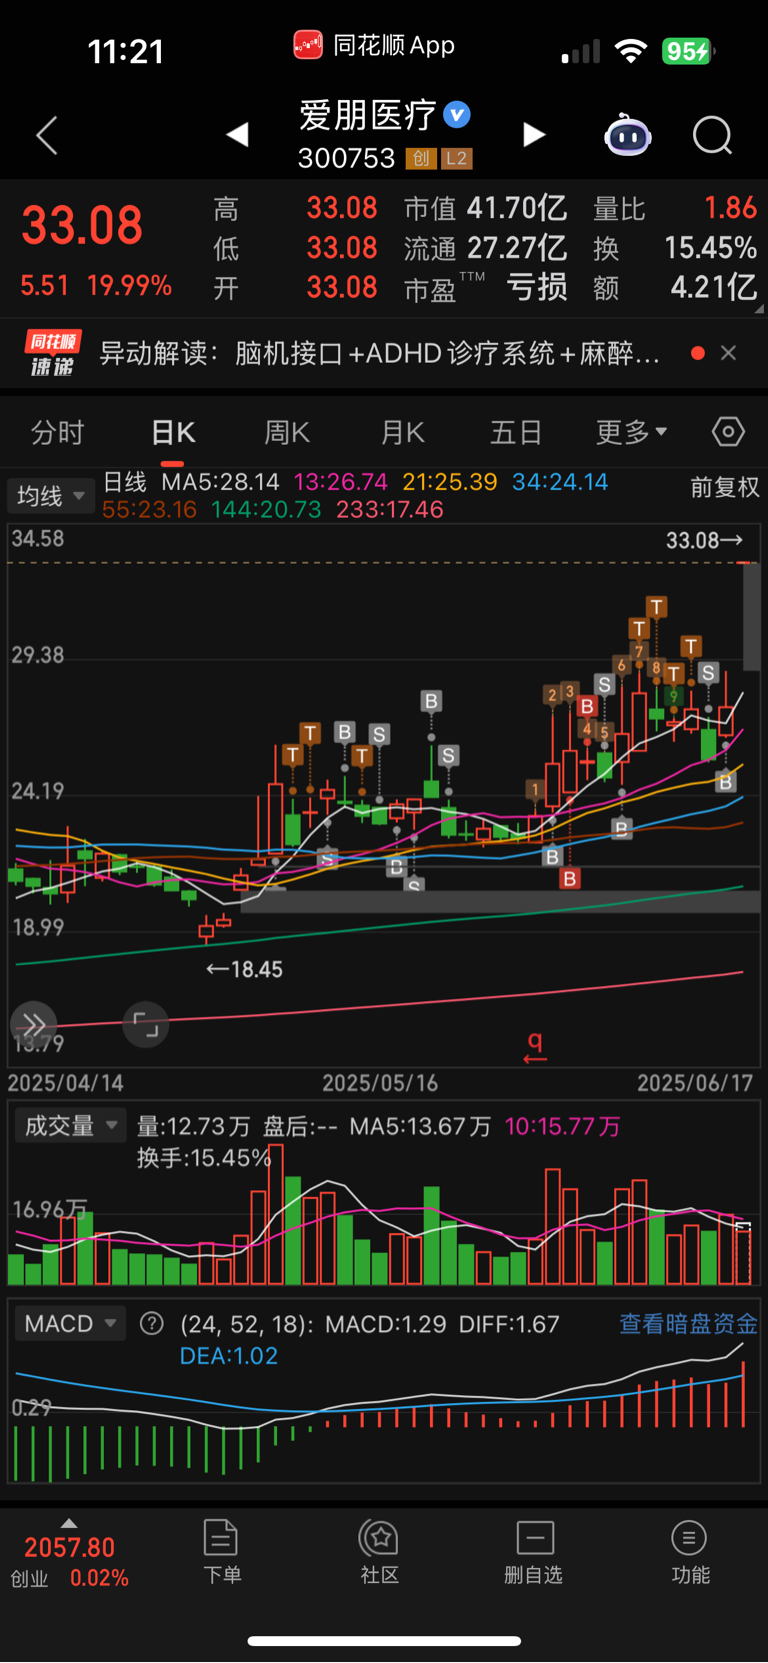This screenshot has width=768, height=1663.
Task: Tap 删自选 to remove from watchlist
Action: coord(534,1552)
